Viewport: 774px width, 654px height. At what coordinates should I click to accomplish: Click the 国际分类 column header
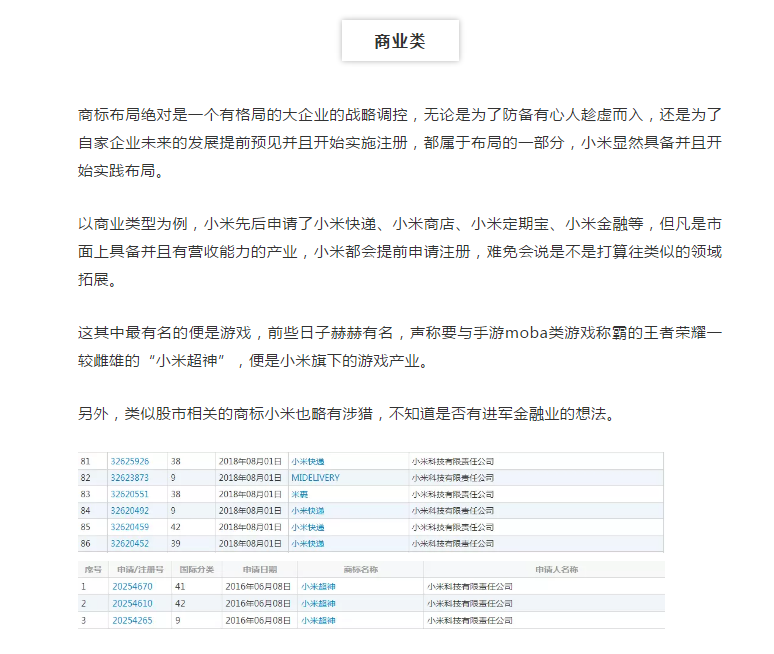click(196, 570)
